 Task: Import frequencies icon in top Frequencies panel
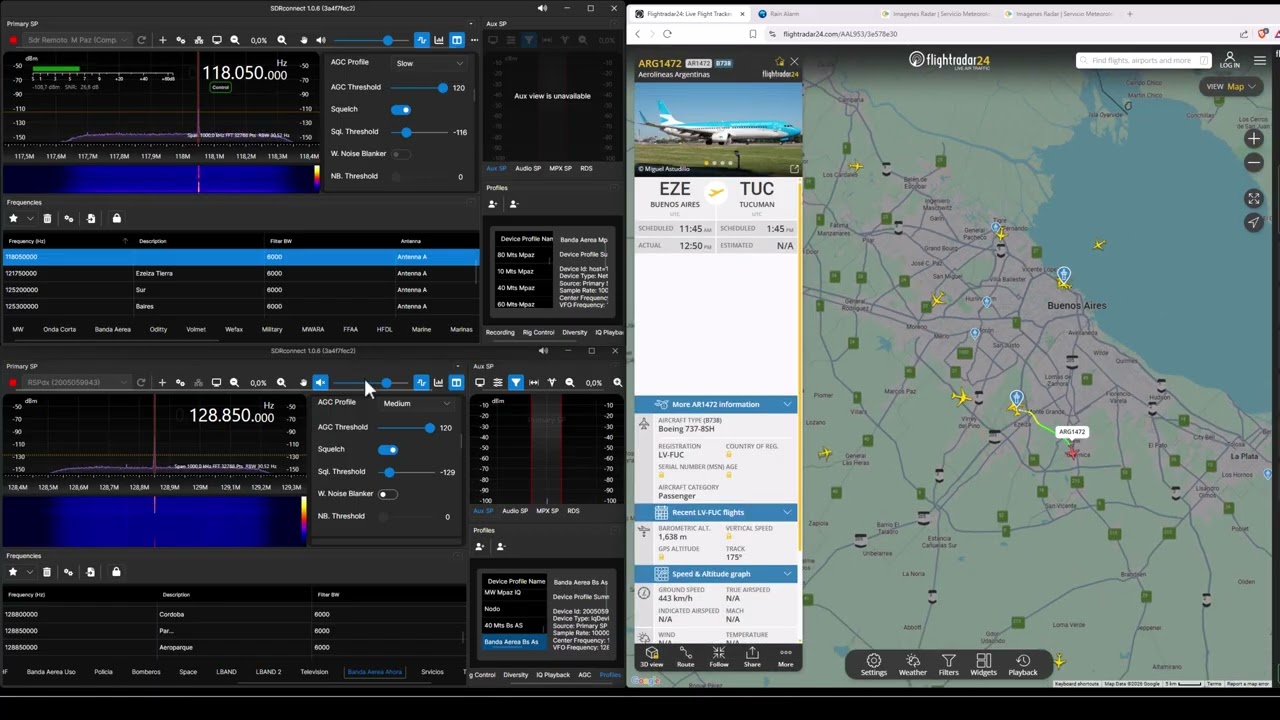pyautogui.click(x=91, y=218)
